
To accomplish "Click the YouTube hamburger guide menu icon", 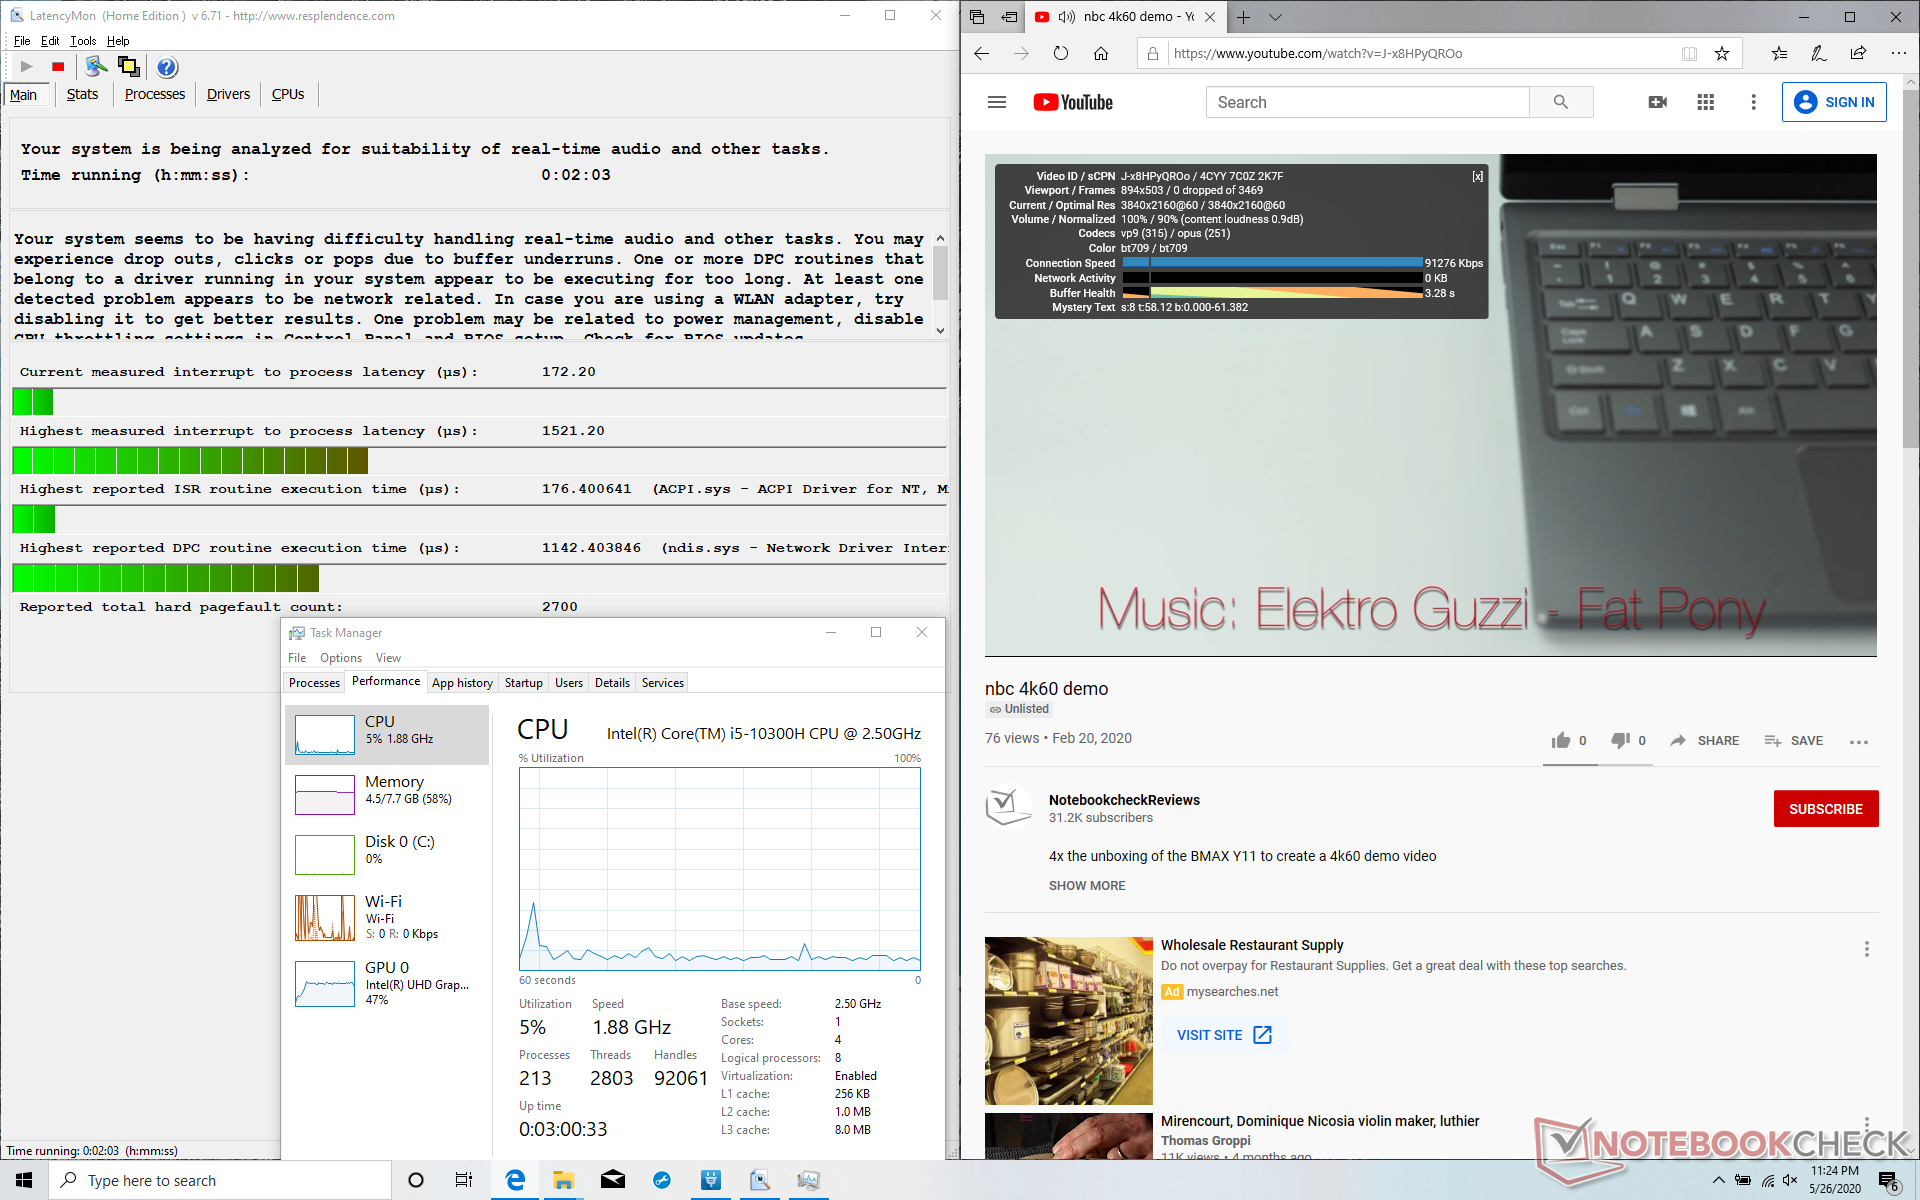I will click(996, 102).
